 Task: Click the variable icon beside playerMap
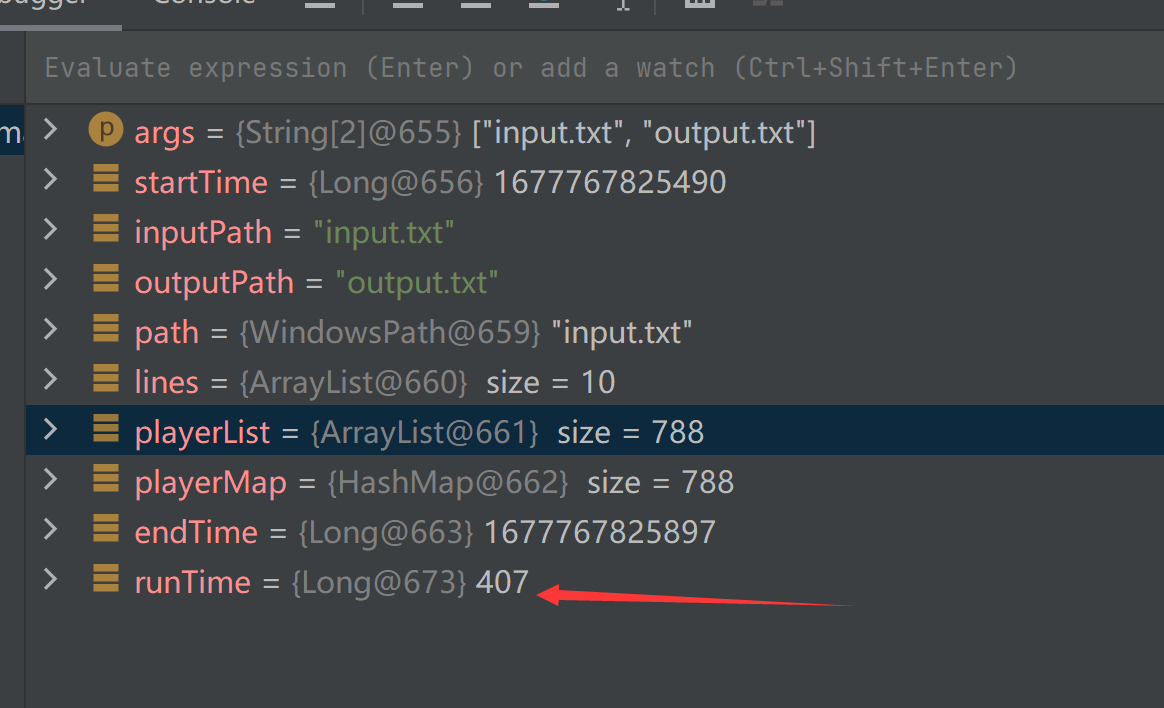(x=105, y=480)
